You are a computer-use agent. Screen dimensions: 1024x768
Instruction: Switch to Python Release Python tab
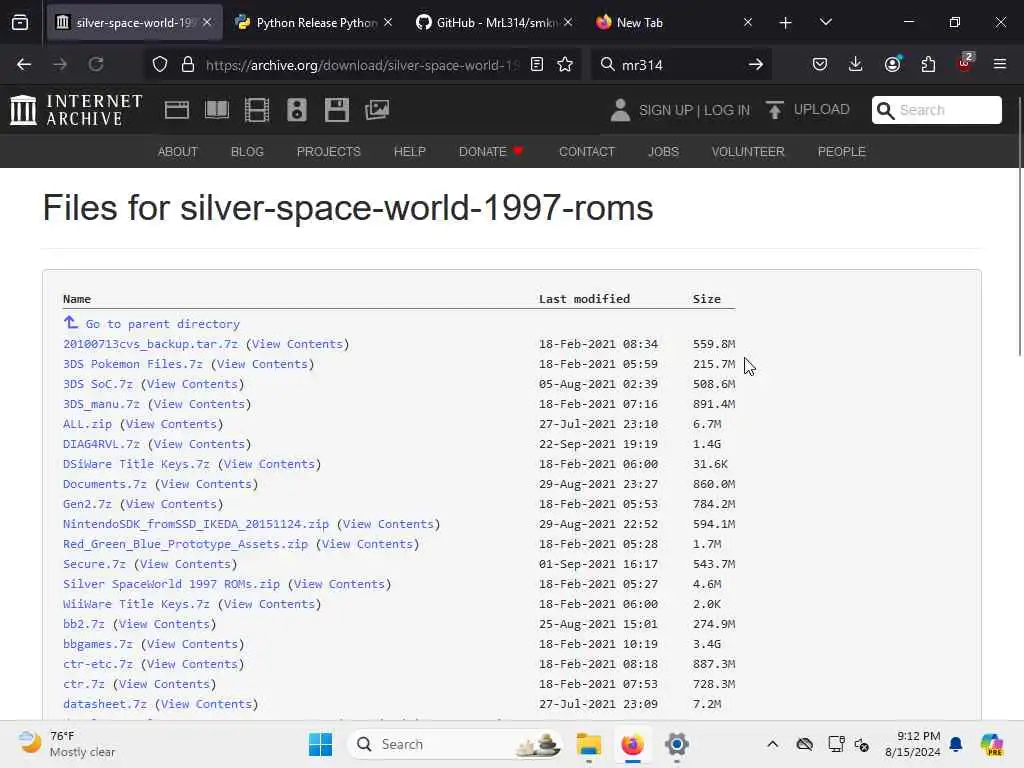314,23
